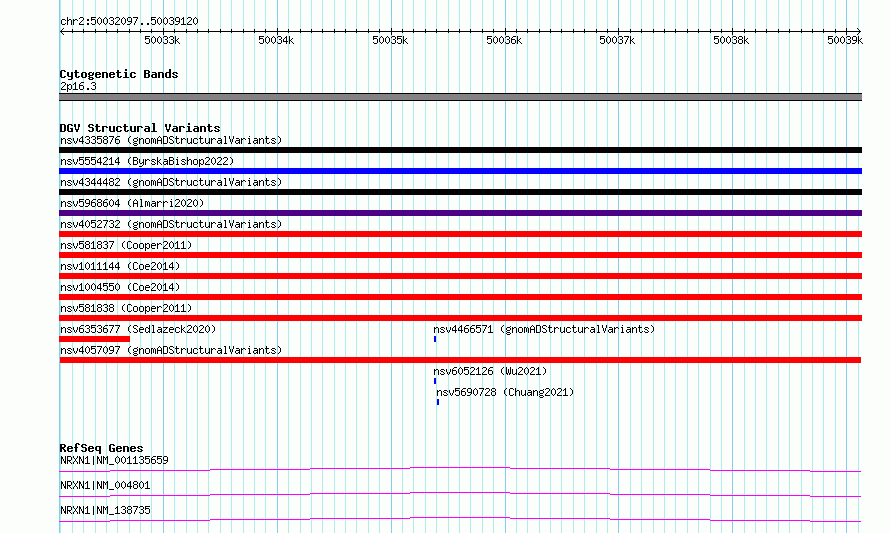Viewport: 890px width, 533px height.
Task: Select the red bar of nsv4057097
Action: [x=460, y=360]
